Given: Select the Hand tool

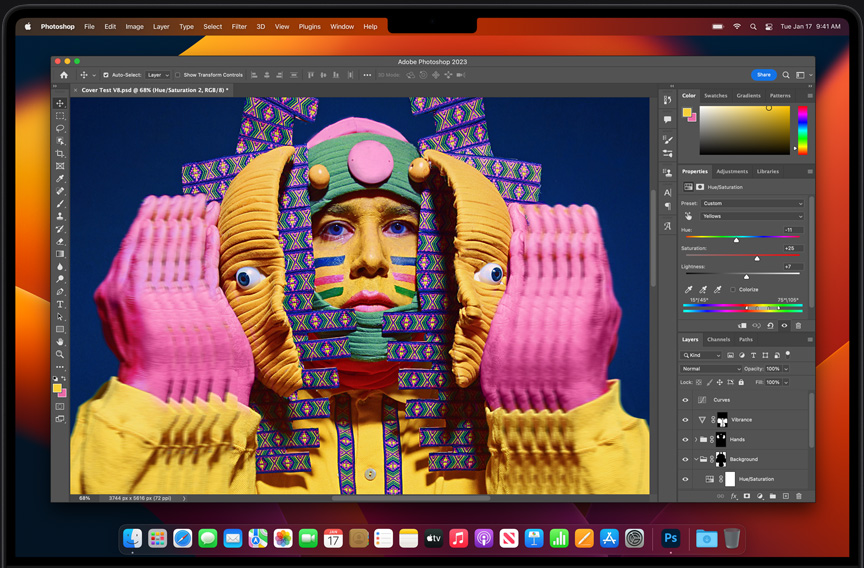Looking at the screenshot, I should click(x=60, y=342).
